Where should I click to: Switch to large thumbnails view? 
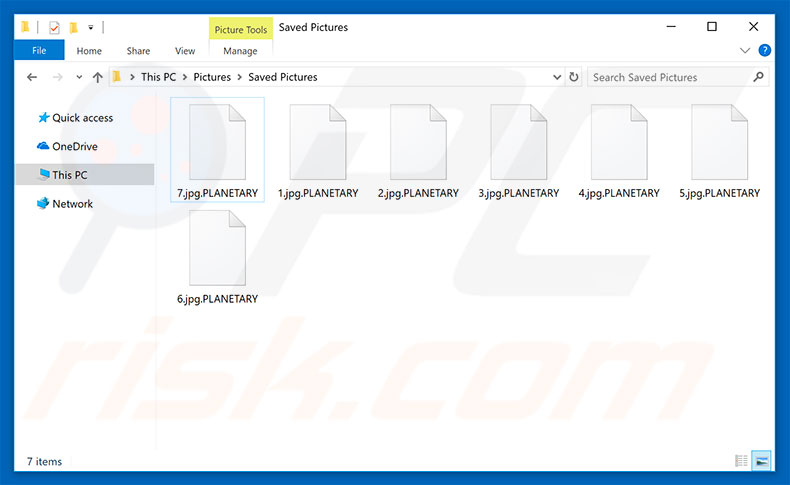click(761, 461)
